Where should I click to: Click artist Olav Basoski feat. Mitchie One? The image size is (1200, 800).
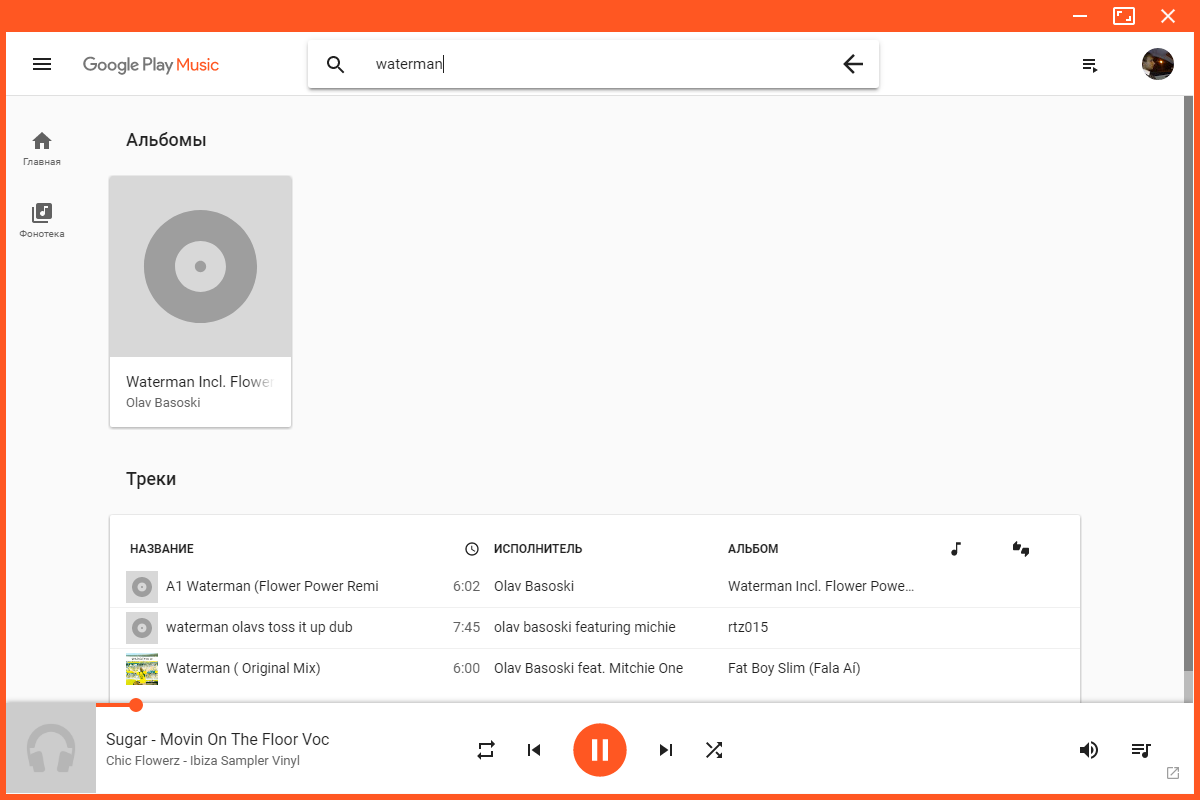pos(589,668)
